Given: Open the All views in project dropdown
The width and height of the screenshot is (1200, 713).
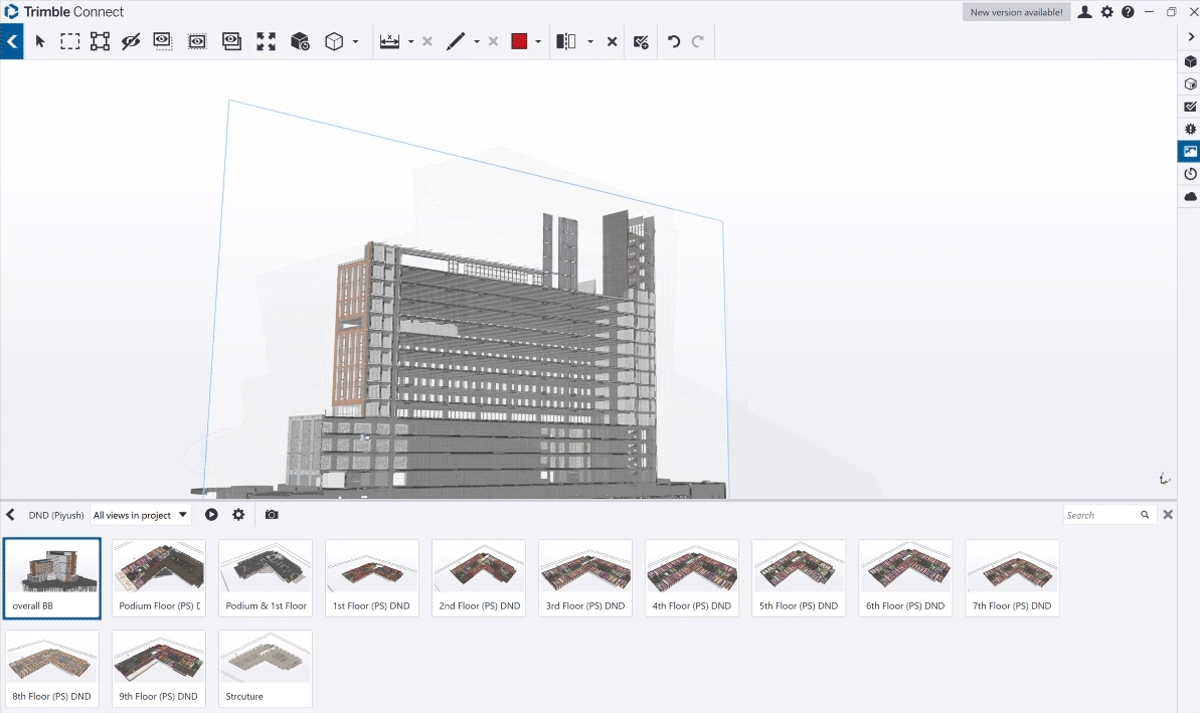Looking at the screenshot, I should pyautogui.click(x=140, y=514).
